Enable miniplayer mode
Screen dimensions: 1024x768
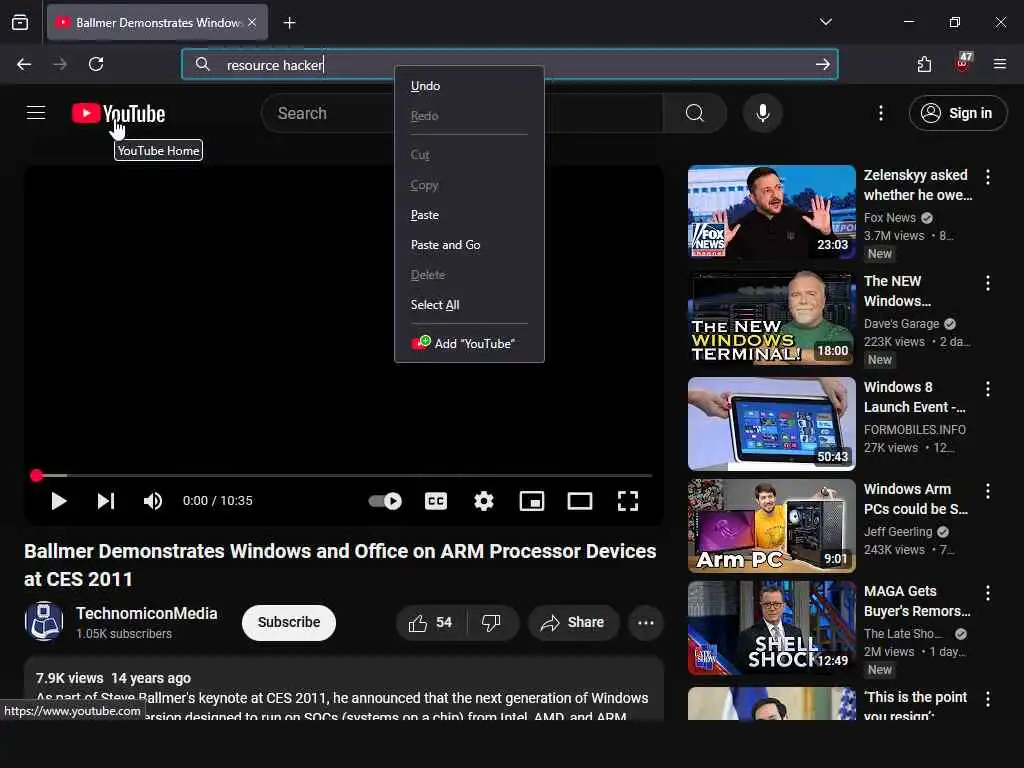pyautogui.click(x=532, y=501)
